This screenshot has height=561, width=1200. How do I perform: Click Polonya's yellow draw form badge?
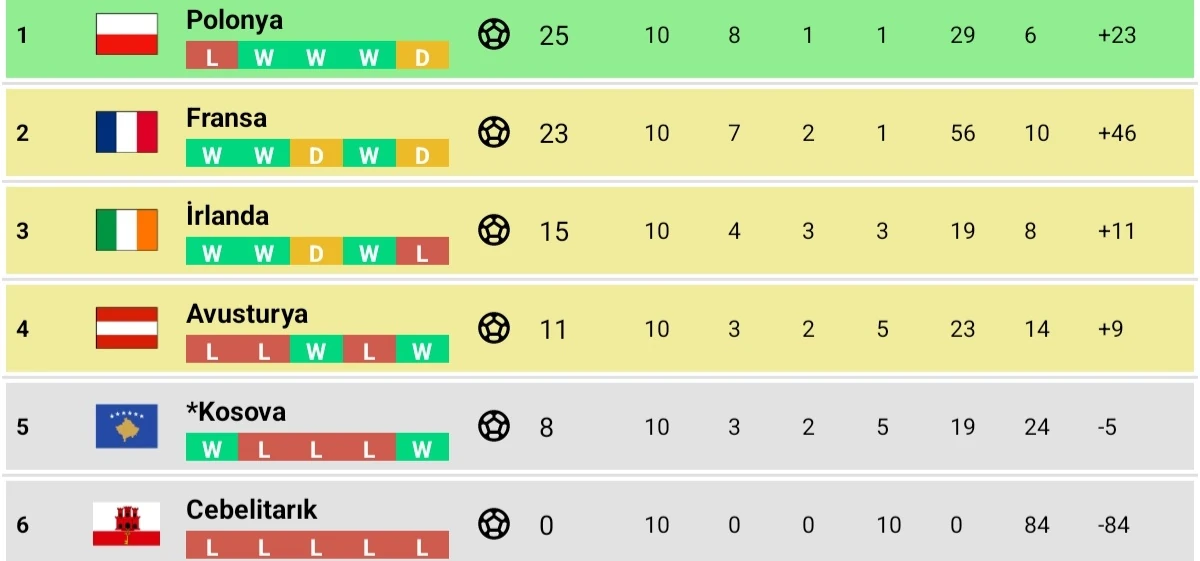(422, 58)
